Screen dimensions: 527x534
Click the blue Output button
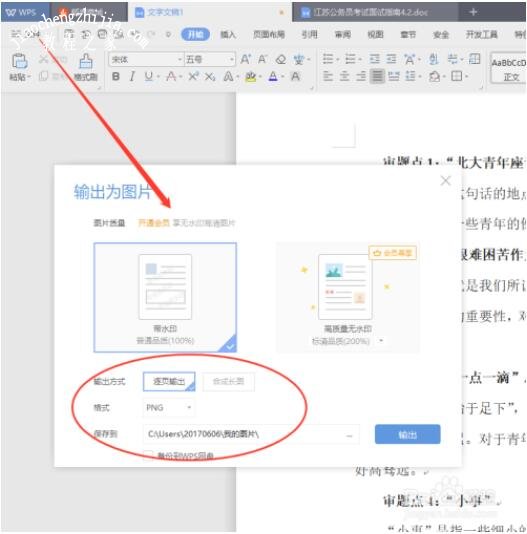[407, 434]
